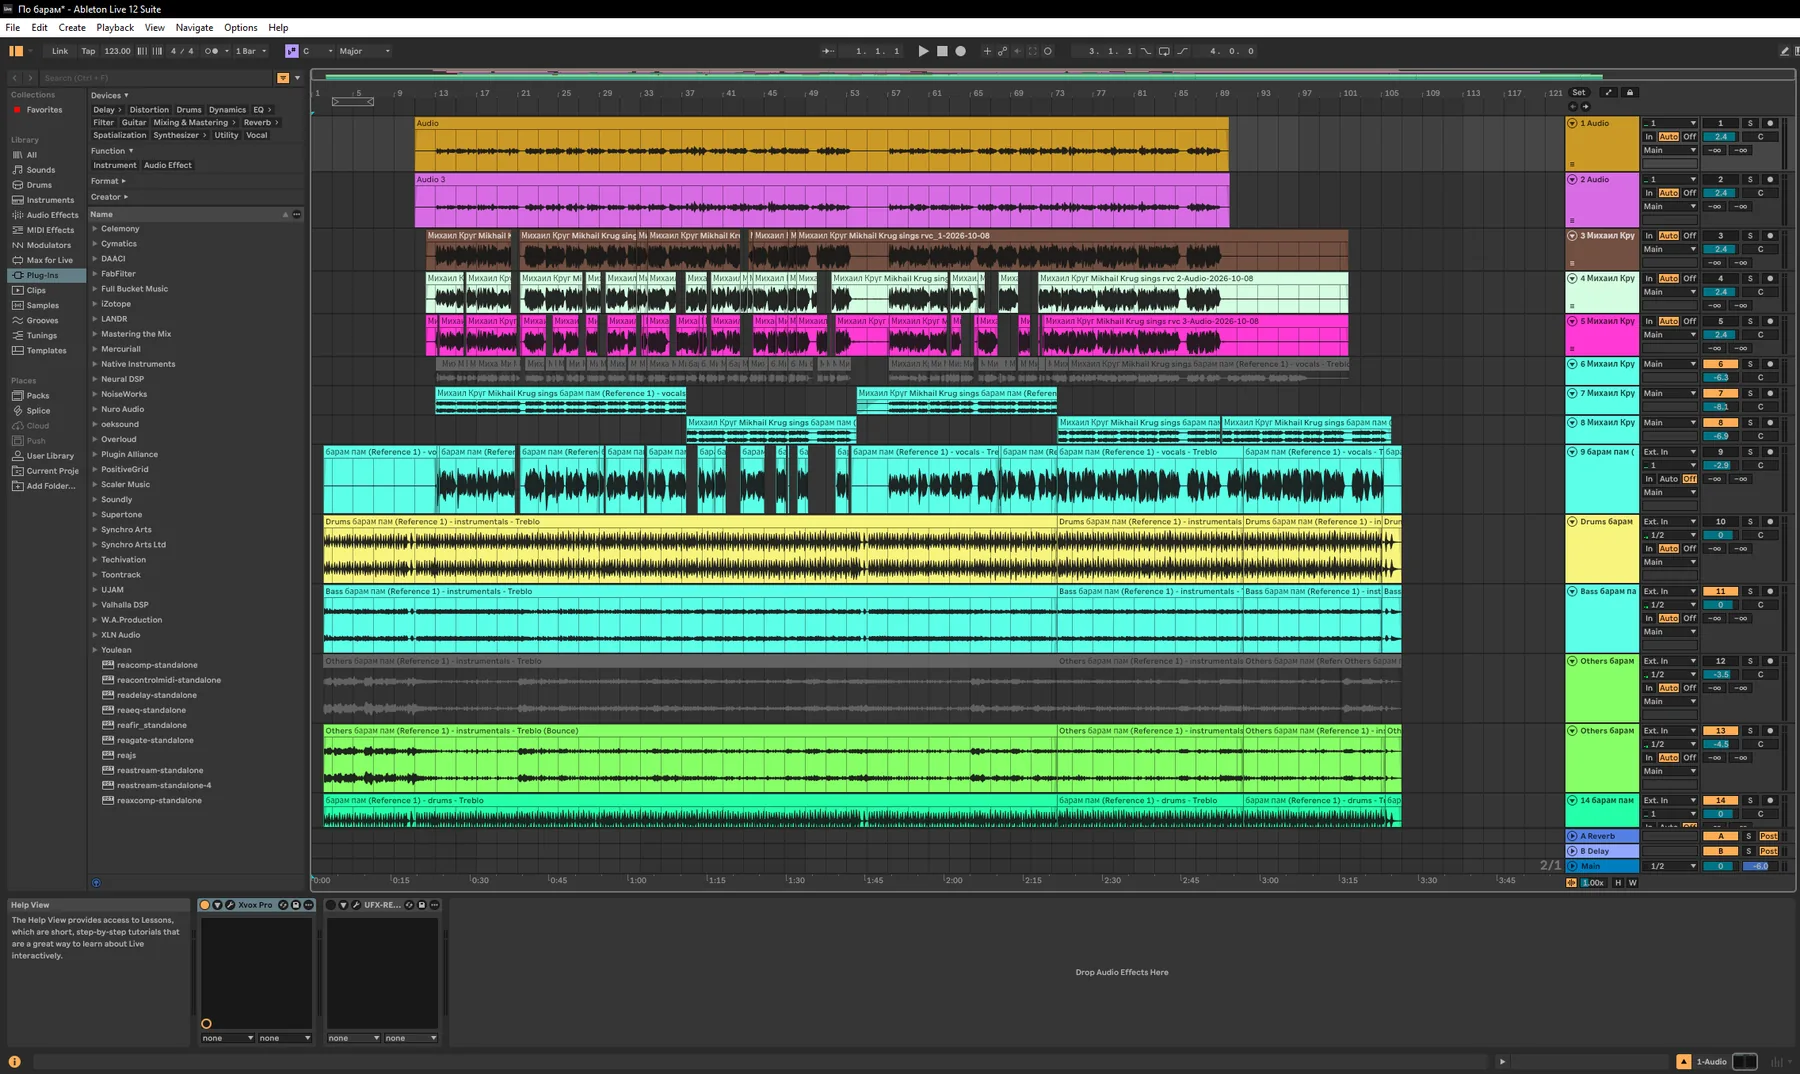This screenshot has width=1800, height=1074.
Task: Set track 1 Audio monitor to In
Action: click(1649, 136)
